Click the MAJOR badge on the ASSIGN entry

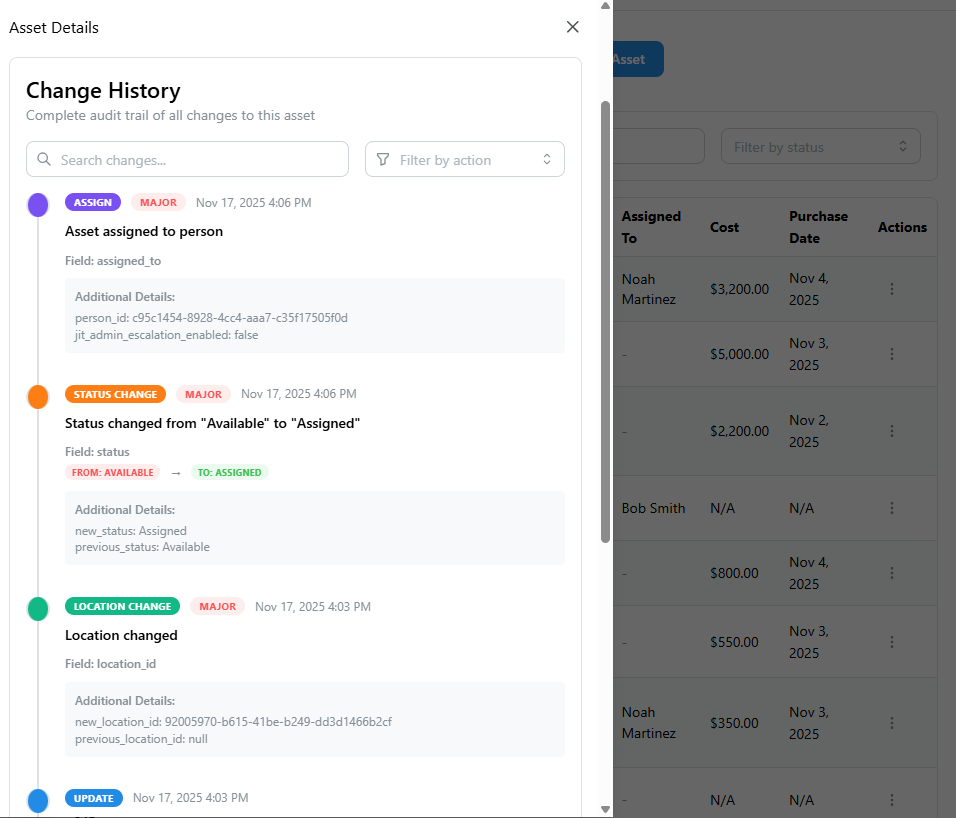158,201
